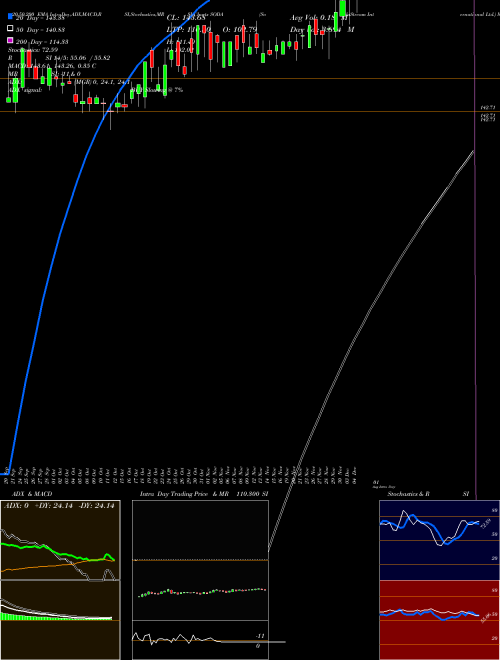Viewport: 500px width, 660px height.
Task: Click the MR oscillator panel showing -11
Action: tap(200, 640)
